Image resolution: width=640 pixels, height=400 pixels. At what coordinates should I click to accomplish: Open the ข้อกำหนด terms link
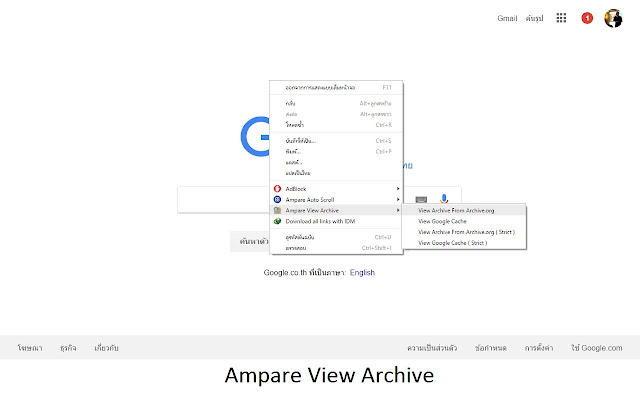[491, 348]
